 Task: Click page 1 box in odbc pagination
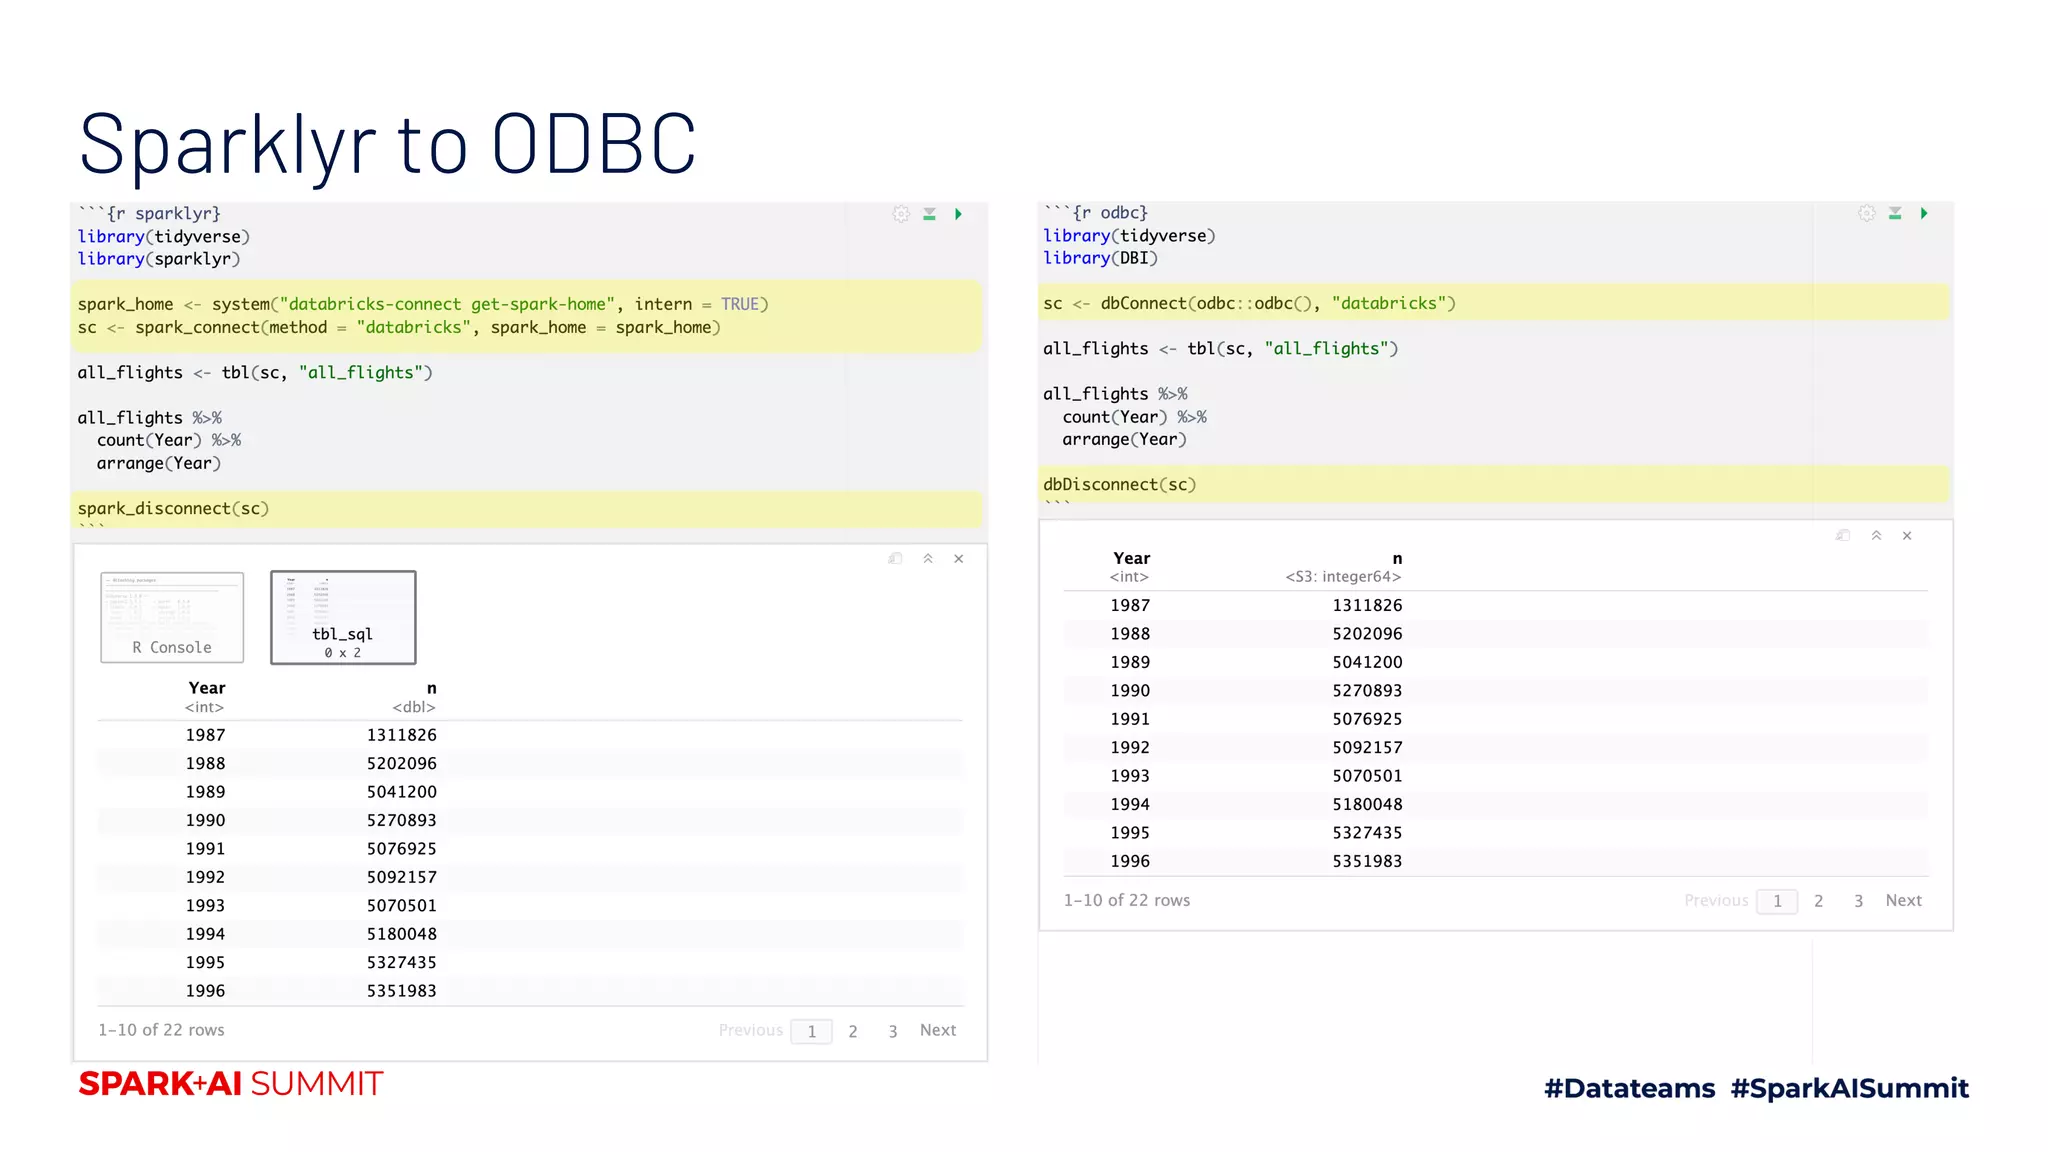(x=1777, y=901)
